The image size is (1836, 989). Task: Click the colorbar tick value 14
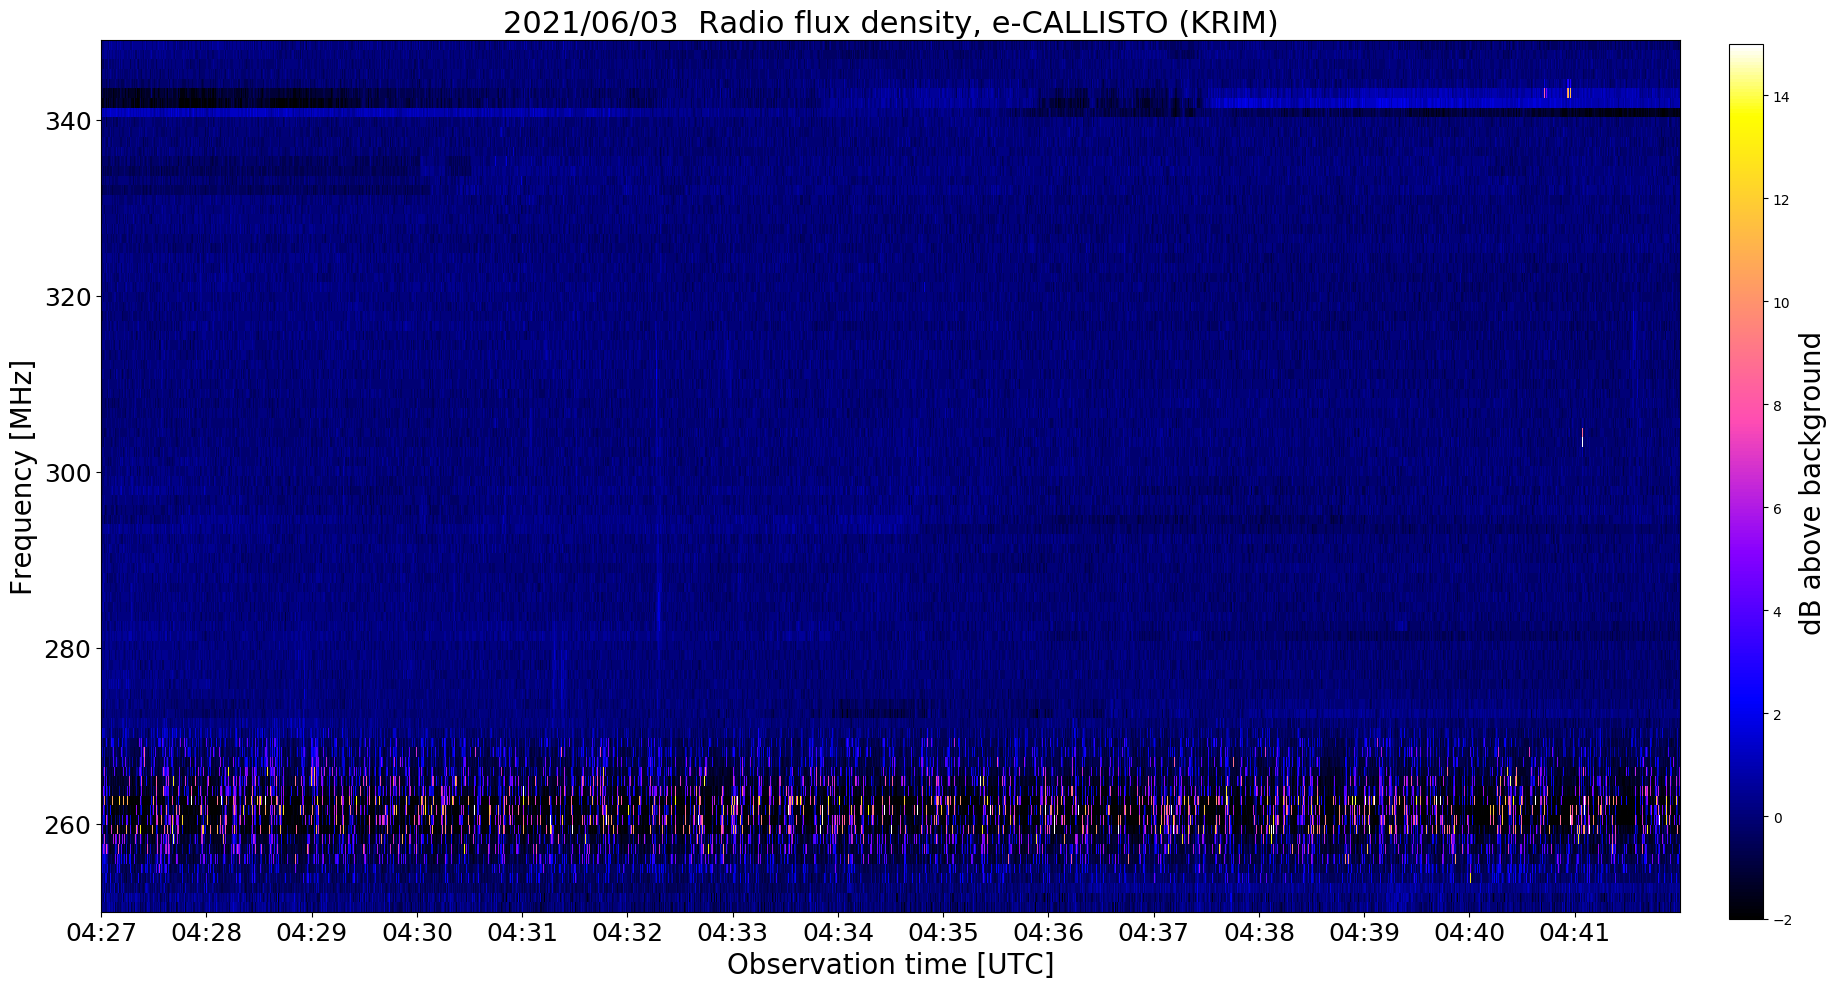point(1780,97)
